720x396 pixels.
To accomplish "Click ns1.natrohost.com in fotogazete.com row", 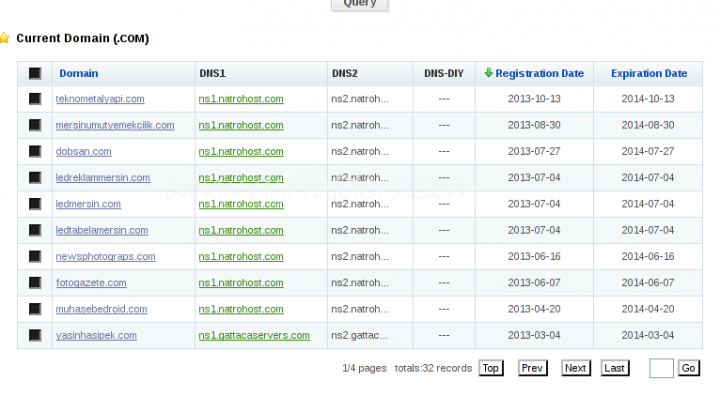I will [x=241, y=283].
